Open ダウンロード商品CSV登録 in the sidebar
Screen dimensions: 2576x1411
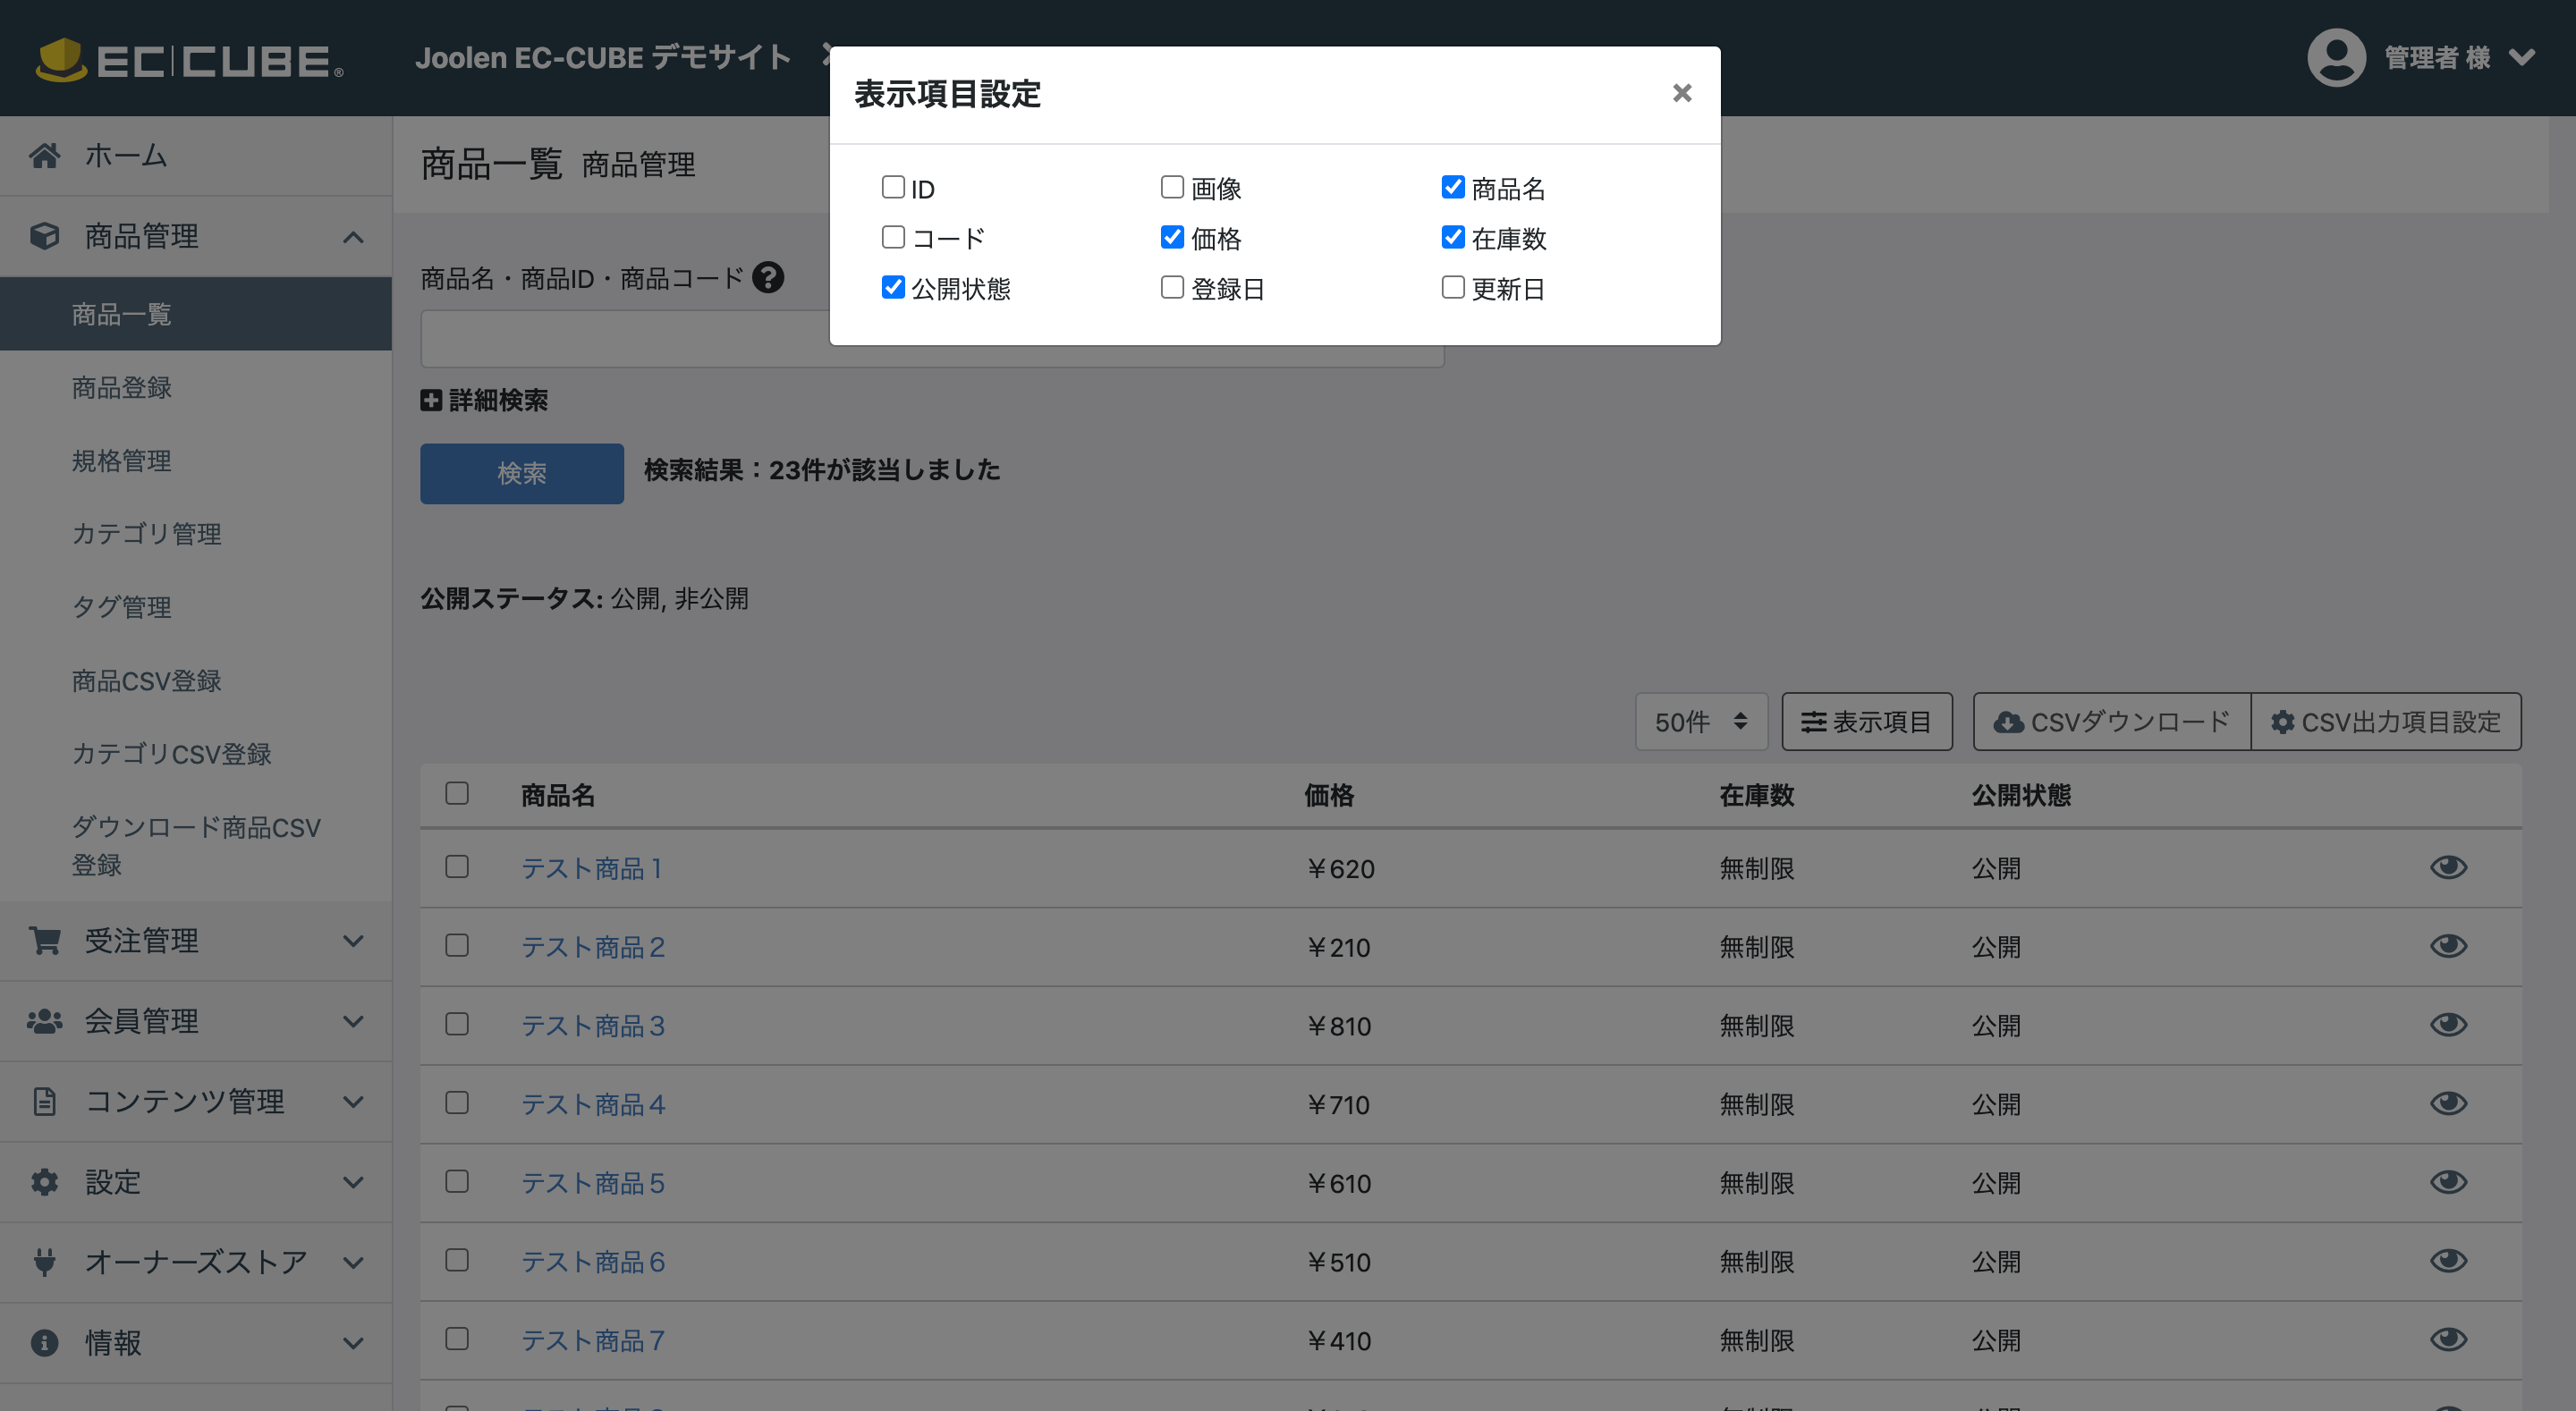[196, 845]
